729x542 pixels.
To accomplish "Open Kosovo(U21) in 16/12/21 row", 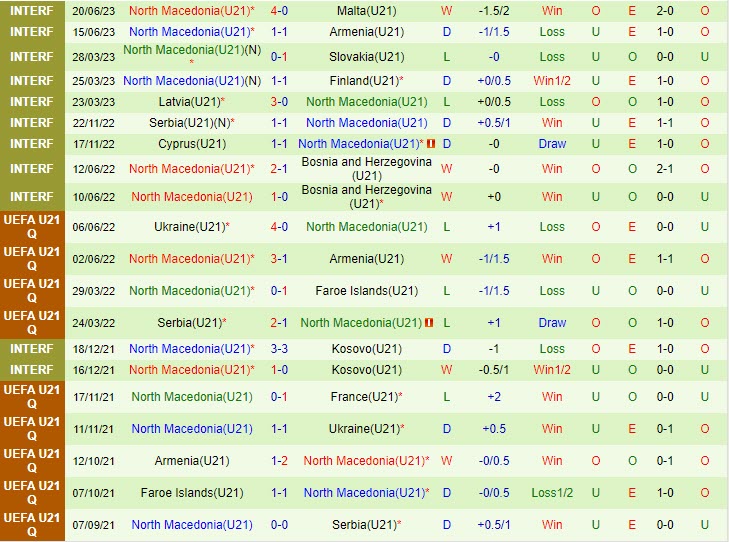I will click(x=366, y=370).
